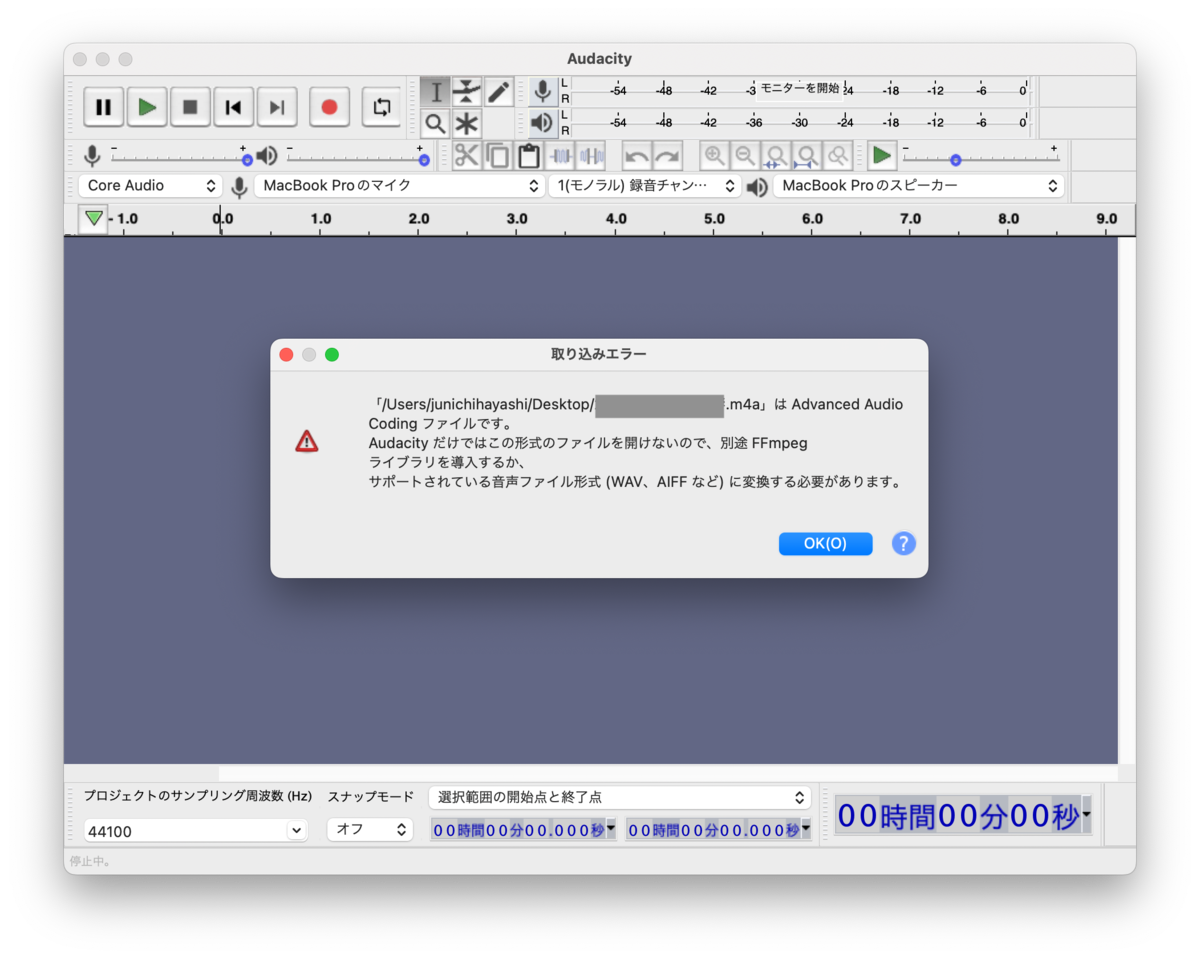Select the Selection (I-beam) tool
This screenshot has height=959, width=1200.
[436, 92]
